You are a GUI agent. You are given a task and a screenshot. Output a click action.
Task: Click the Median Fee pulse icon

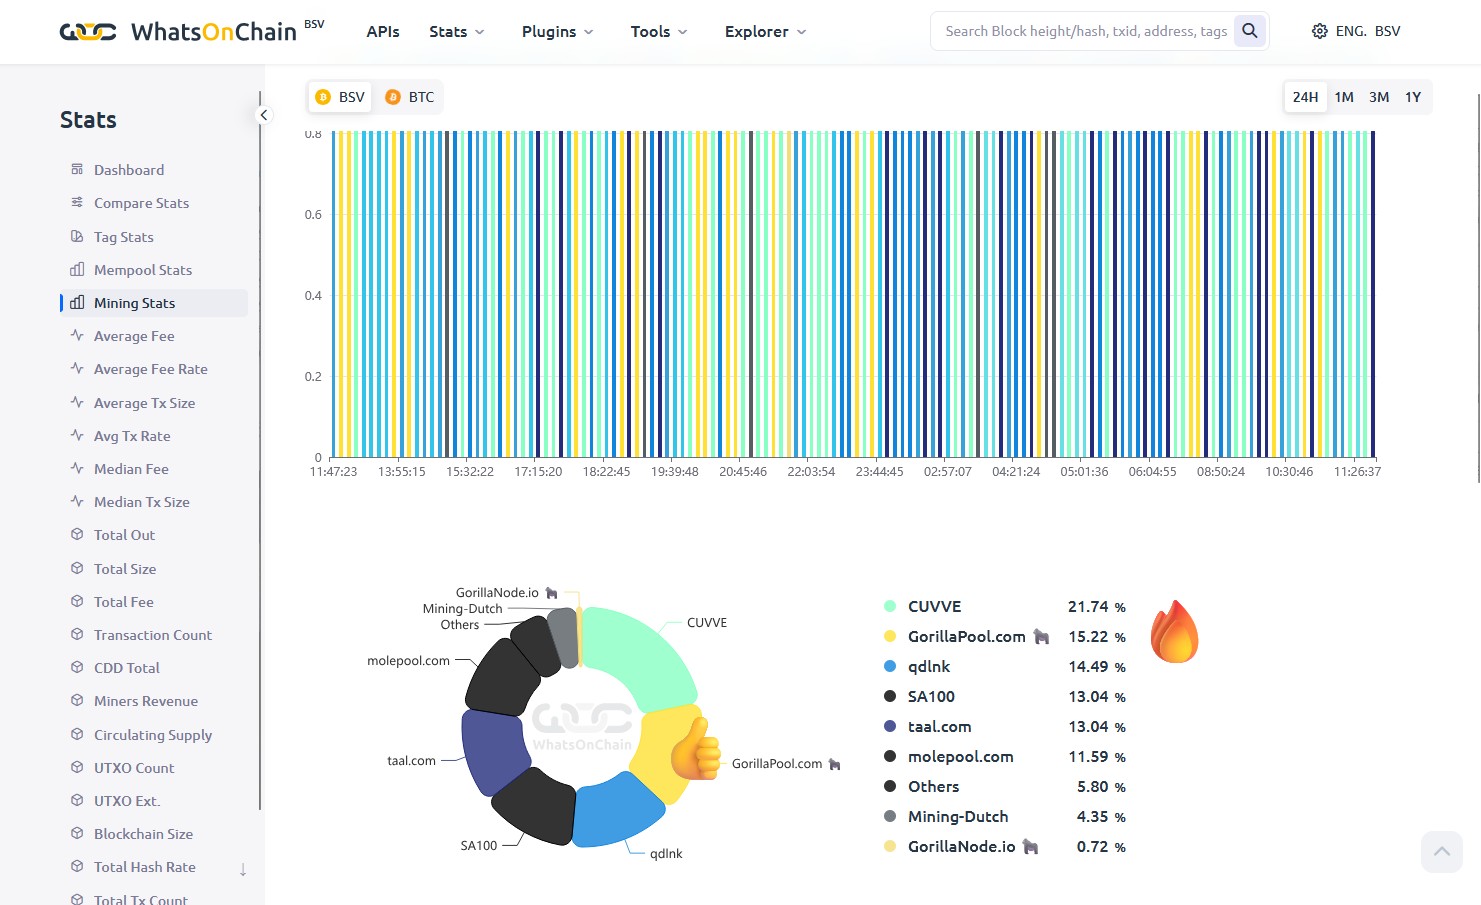[x=77, y=469]
